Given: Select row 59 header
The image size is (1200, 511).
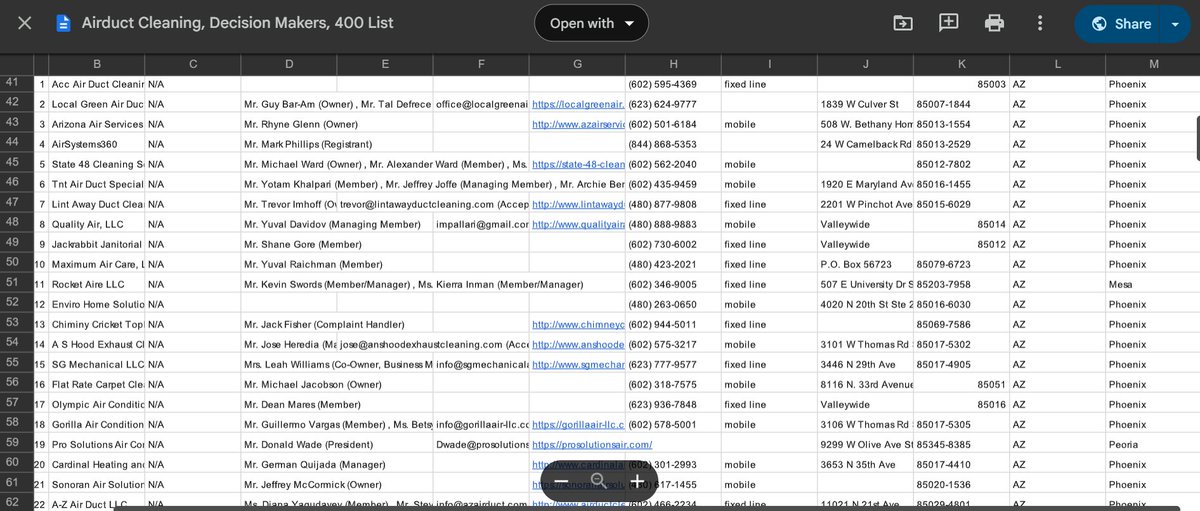Looking at the screenshot, I should 12,443.
